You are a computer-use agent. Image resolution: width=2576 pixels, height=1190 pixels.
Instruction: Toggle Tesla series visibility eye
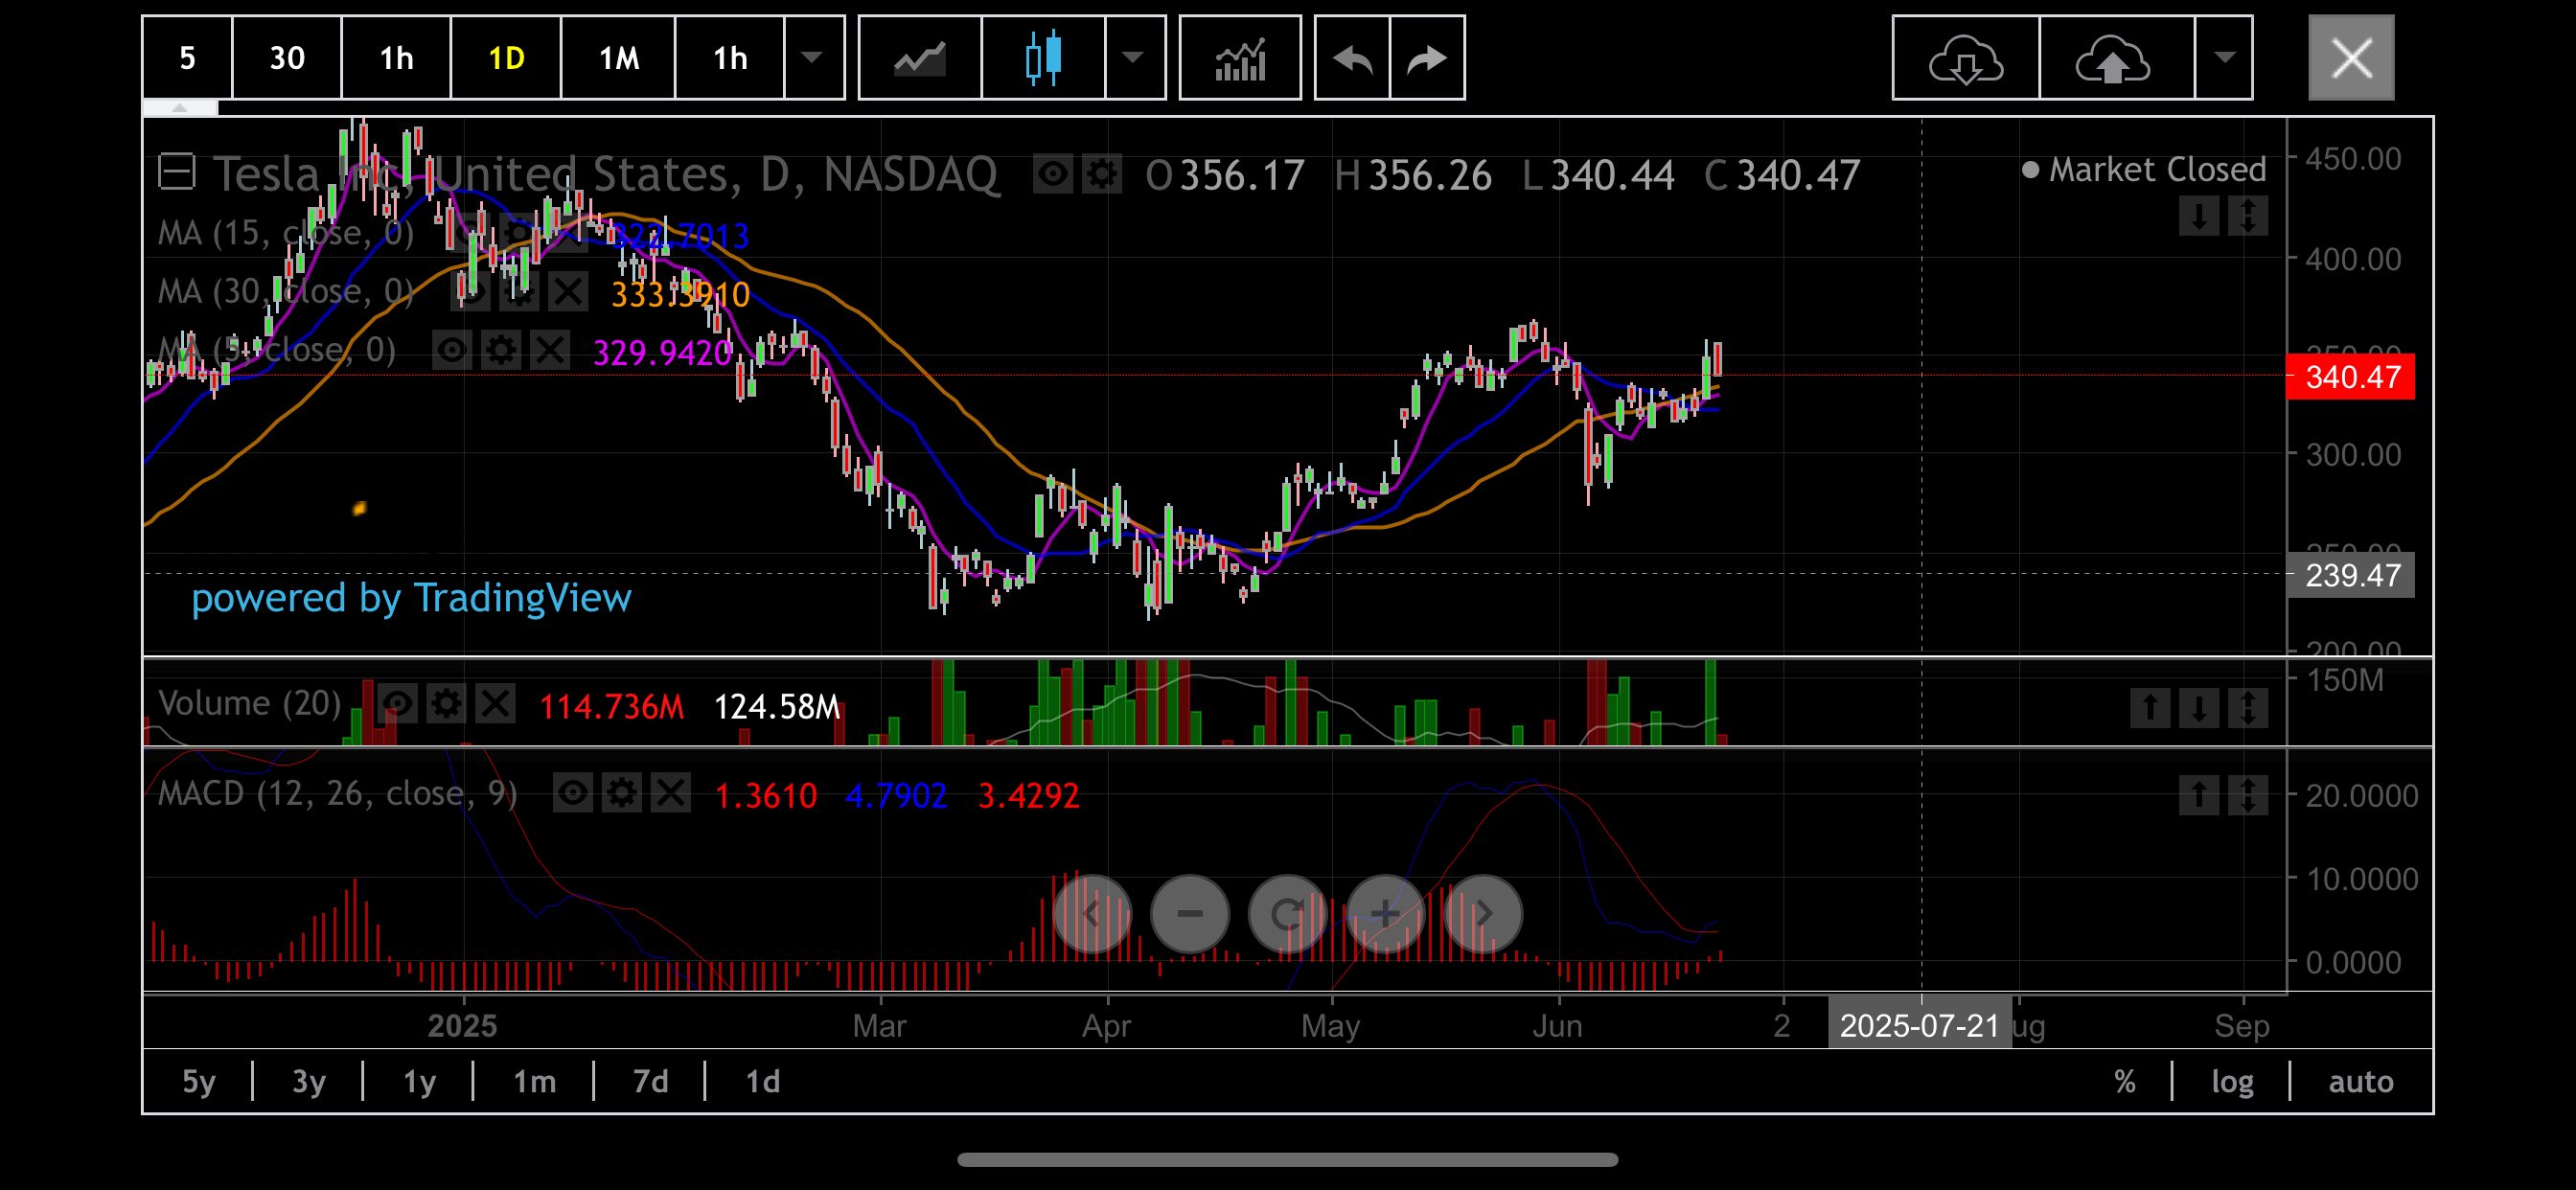click(x=1053, y=175)
